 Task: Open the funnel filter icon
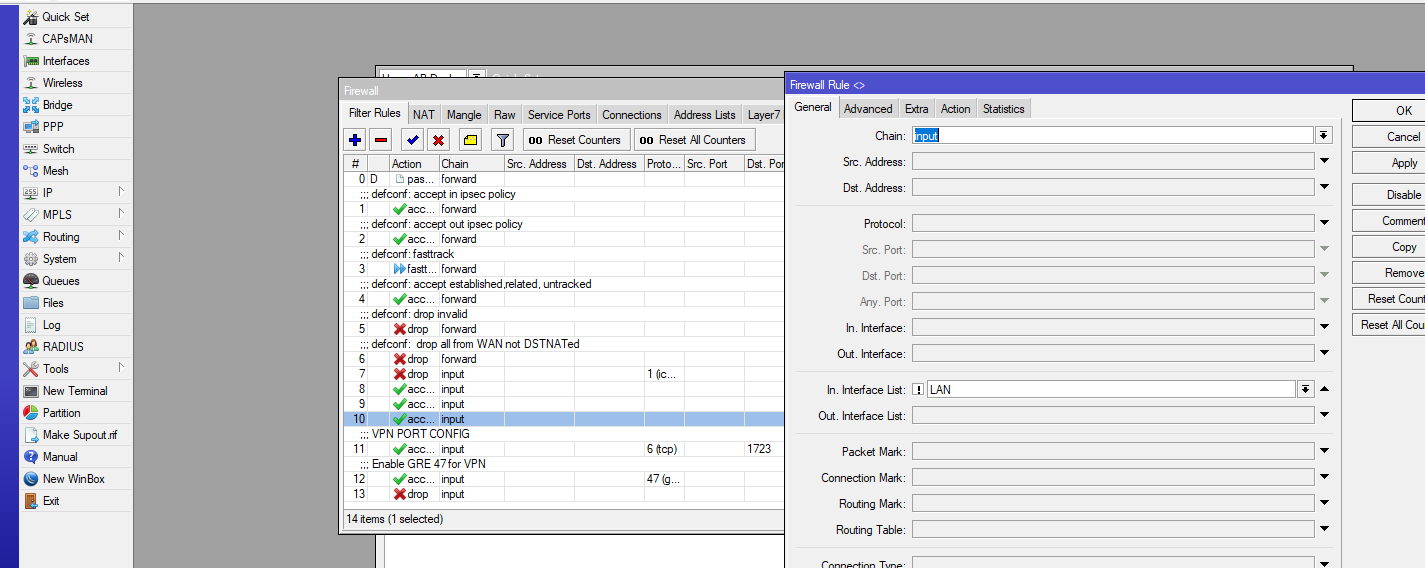(503, 140)
